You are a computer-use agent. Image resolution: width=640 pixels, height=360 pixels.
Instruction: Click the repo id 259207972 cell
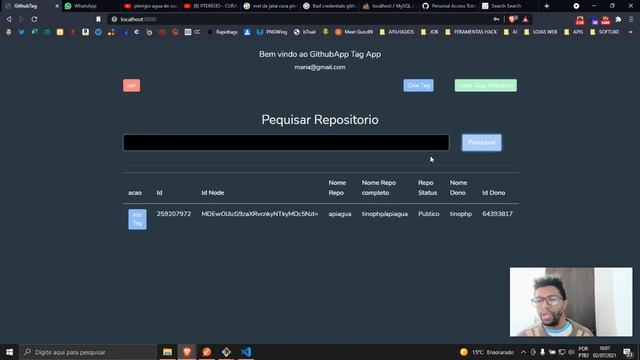point(174,214)
